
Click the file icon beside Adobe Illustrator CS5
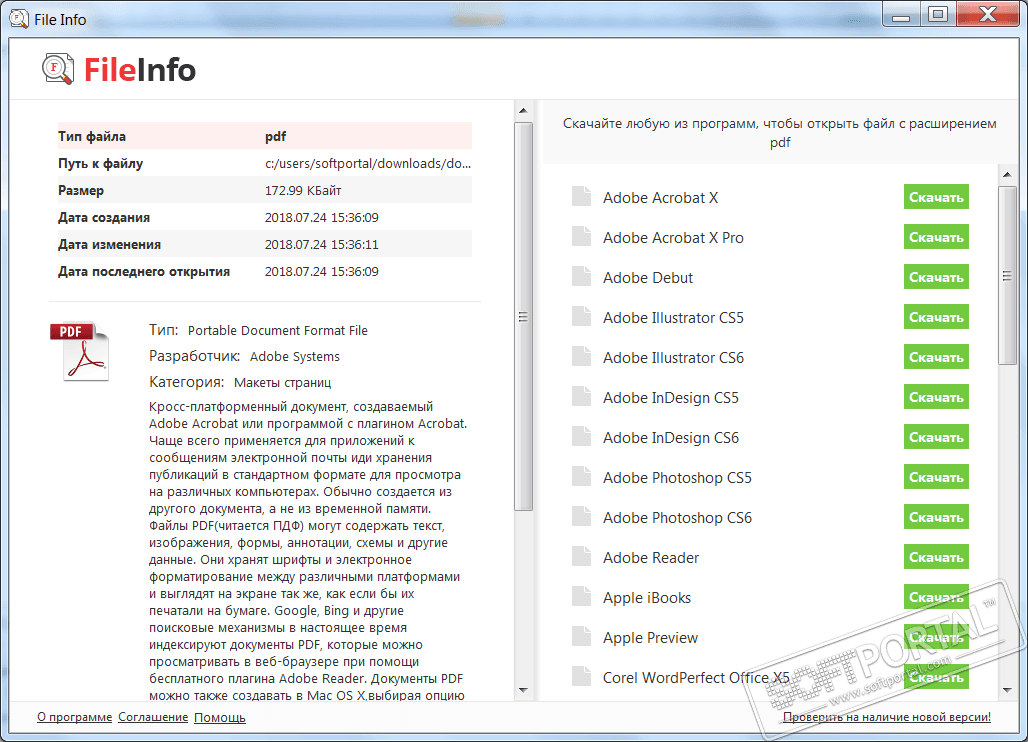(581, 317)
